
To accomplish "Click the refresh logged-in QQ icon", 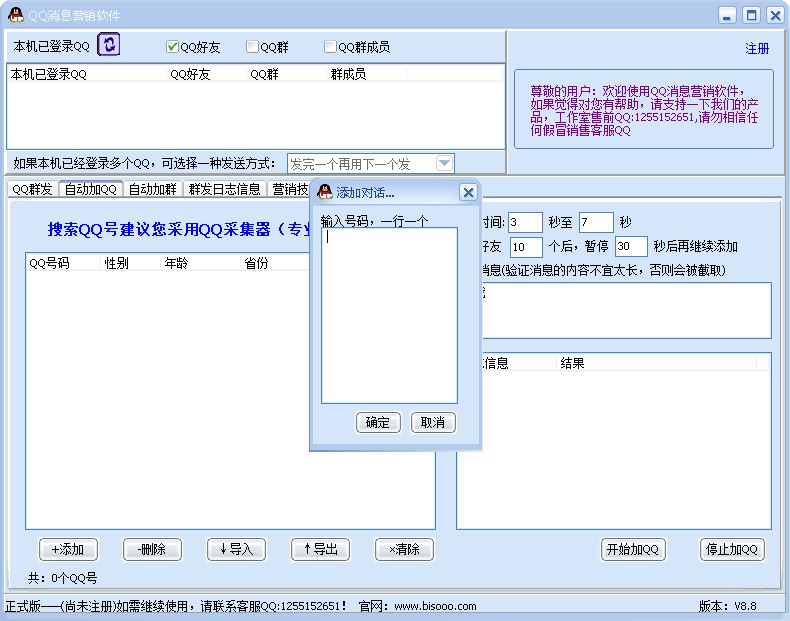I will [108, 44].
